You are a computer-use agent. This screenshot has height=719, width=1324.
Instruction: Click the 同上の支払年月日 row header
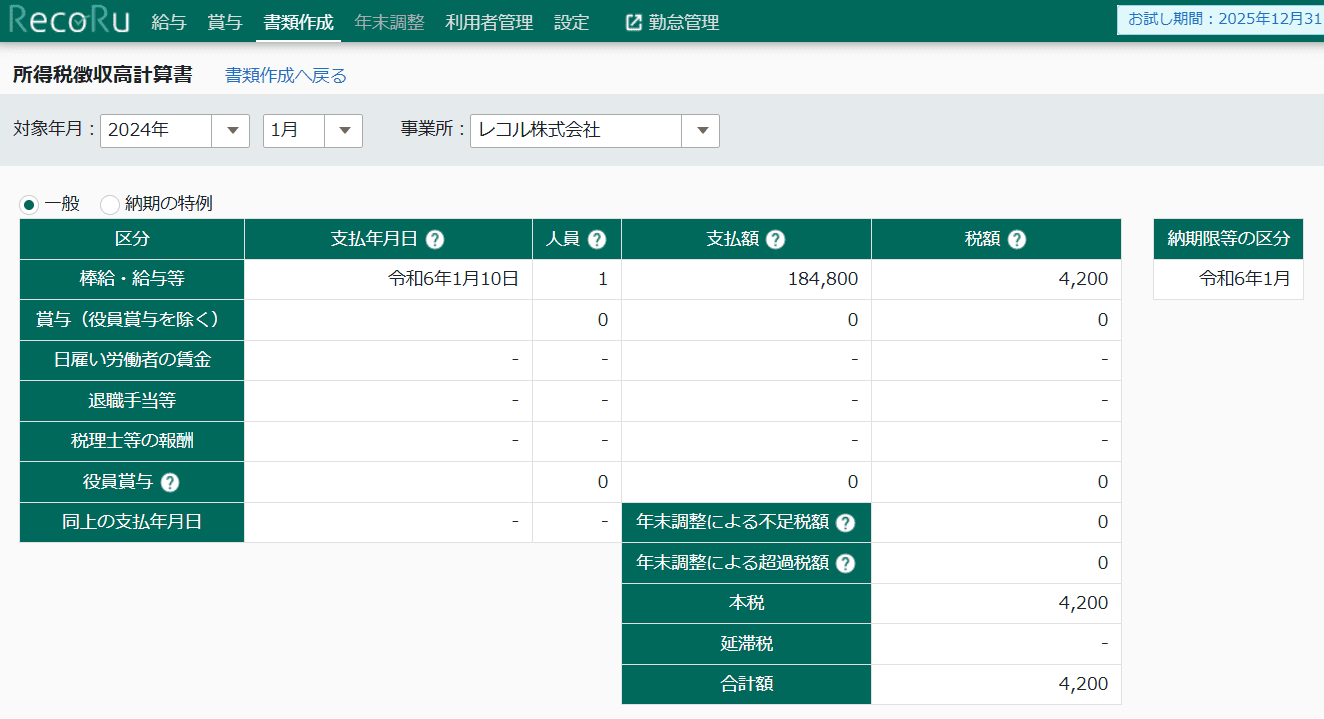tap(132, 522)
